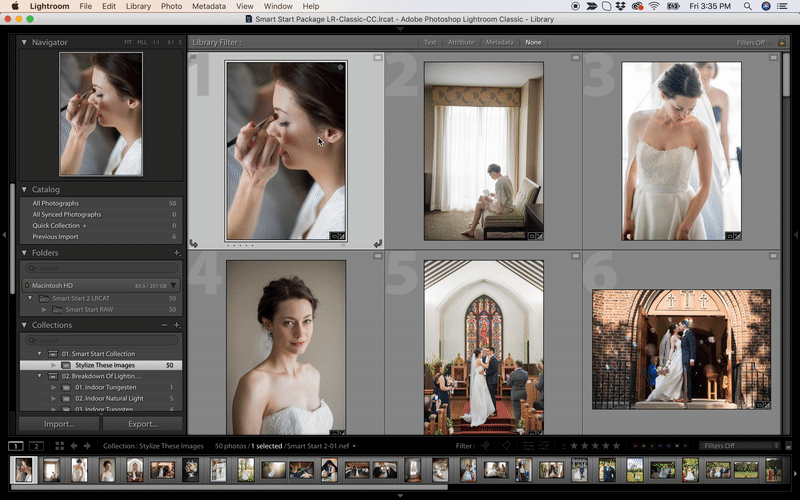Image resolution: width=800 pixels, height=500 pixels.
Task: Rotate first photo clockwise using the corner arrow
Action: tap(378, 243)
